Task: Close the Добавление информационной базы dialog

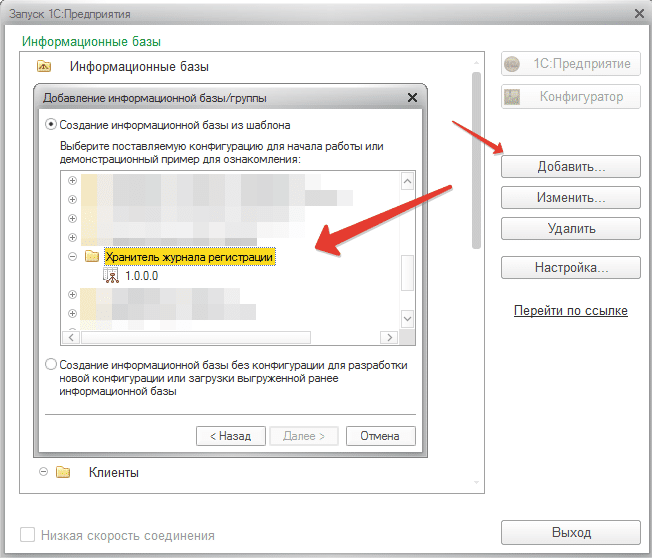Action: (412, 98)
